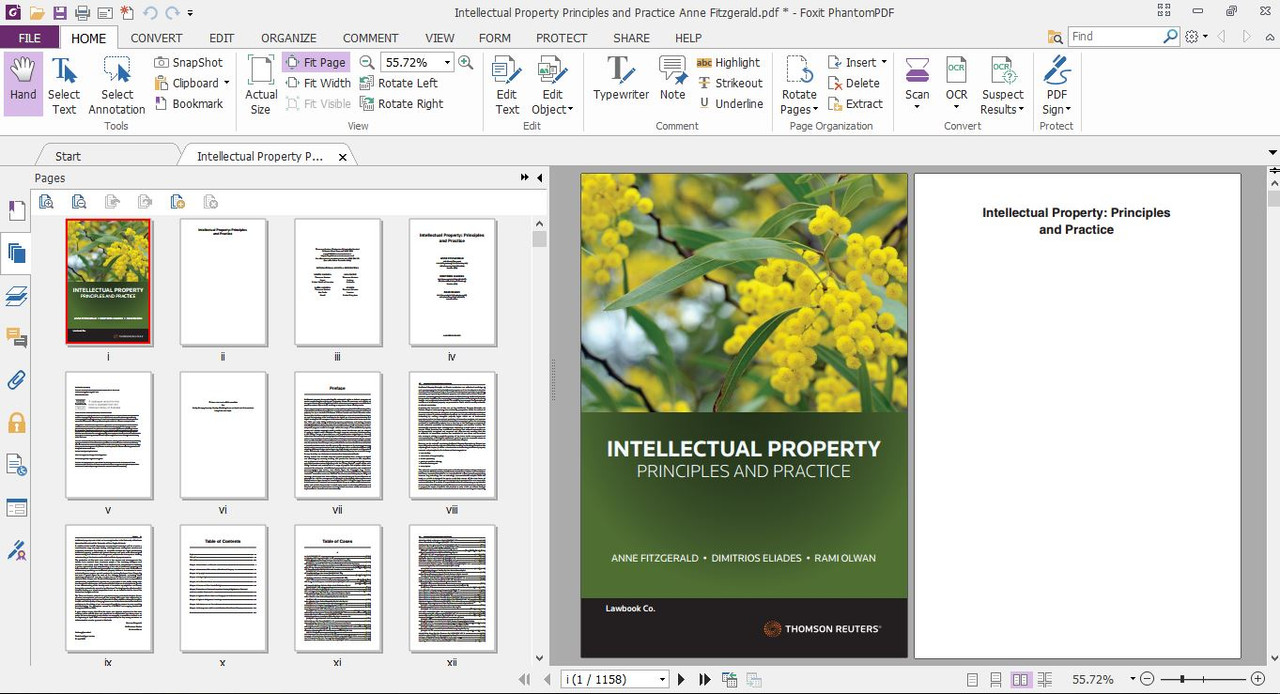This screenshot has width=1280, height=694.
Task: Choose the Select Annotation tool
Action: point(117,84)
